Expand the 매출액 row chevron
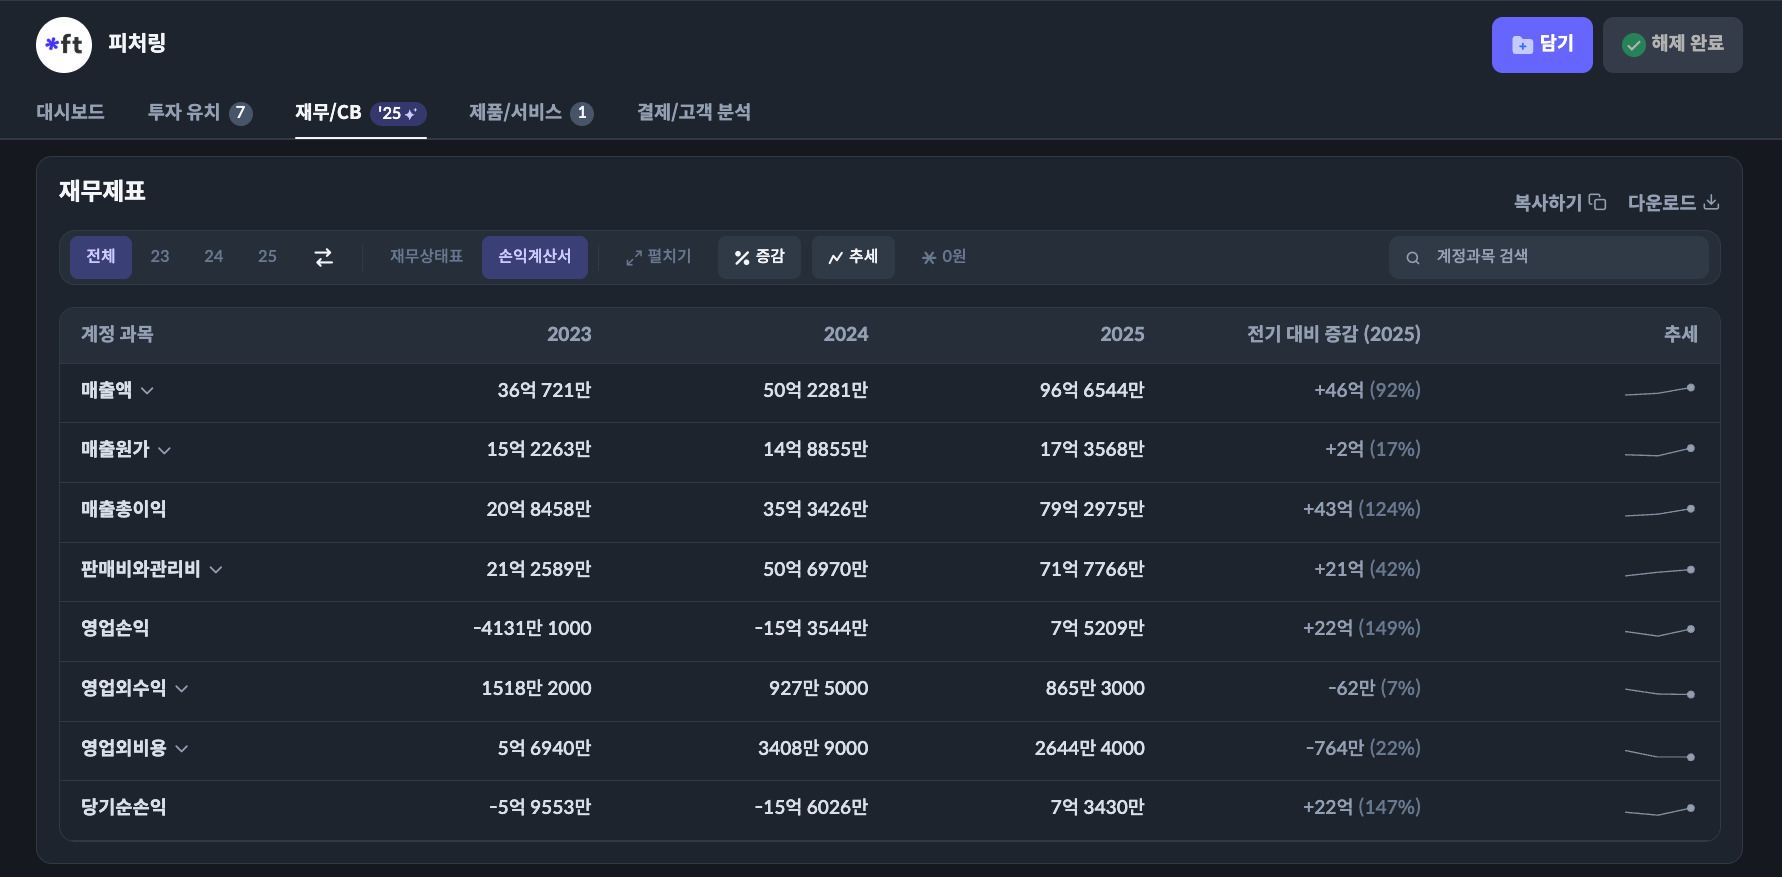The height and width of the screenshot is (877, 1782). (x=147, y=391)
